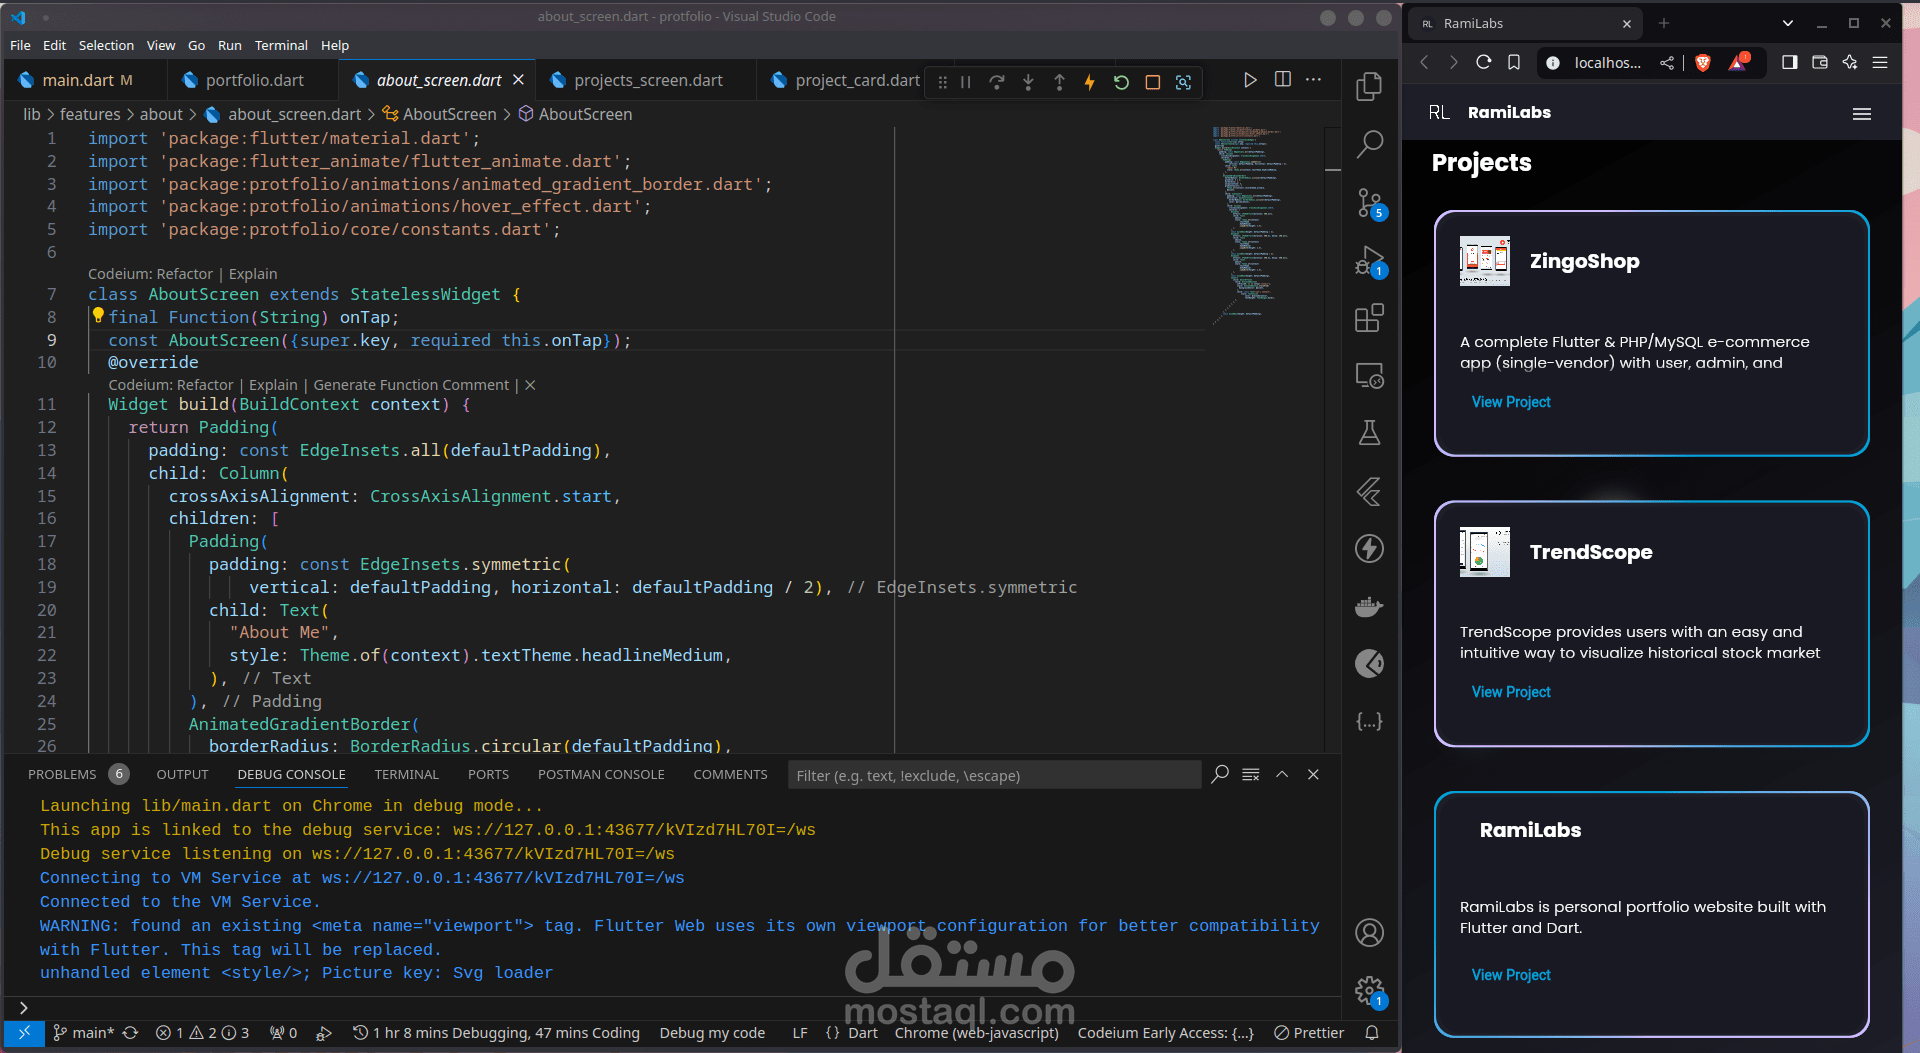
Task: Click Step Out in the debug toolbar
Action: pos(1059,82)
